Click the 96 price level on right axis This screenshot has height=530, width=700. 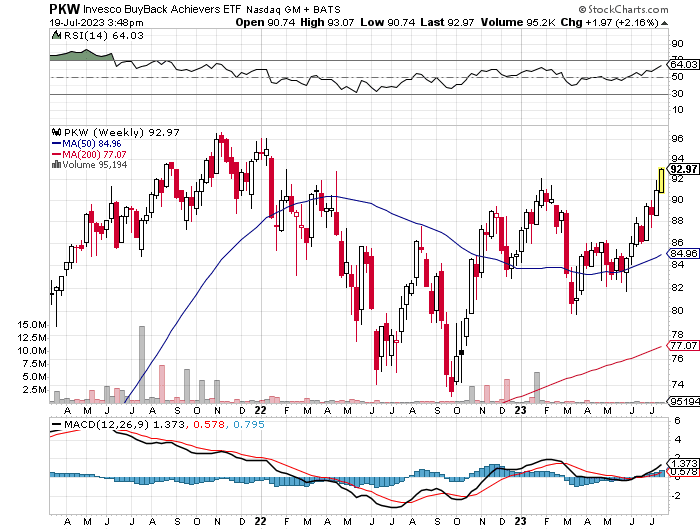tap(677, 138)
